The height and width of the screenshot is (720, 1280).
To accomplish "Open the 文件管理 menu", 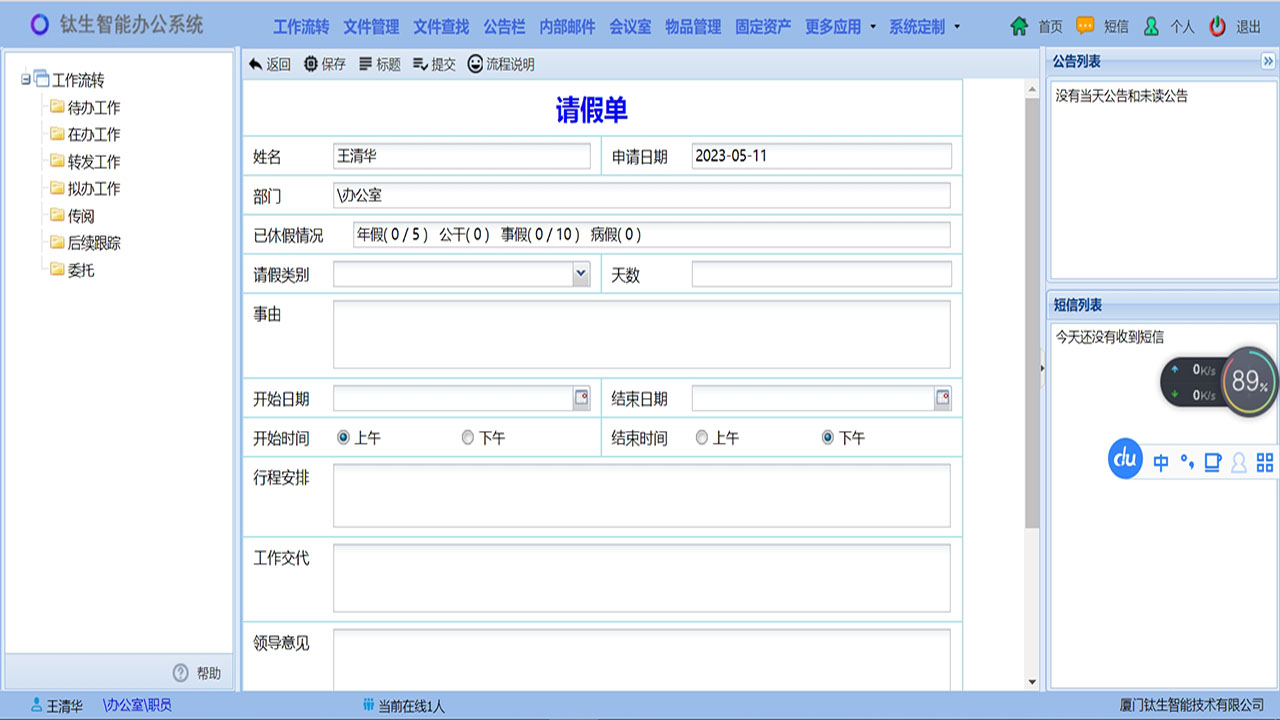I will [x=371, y=27].
